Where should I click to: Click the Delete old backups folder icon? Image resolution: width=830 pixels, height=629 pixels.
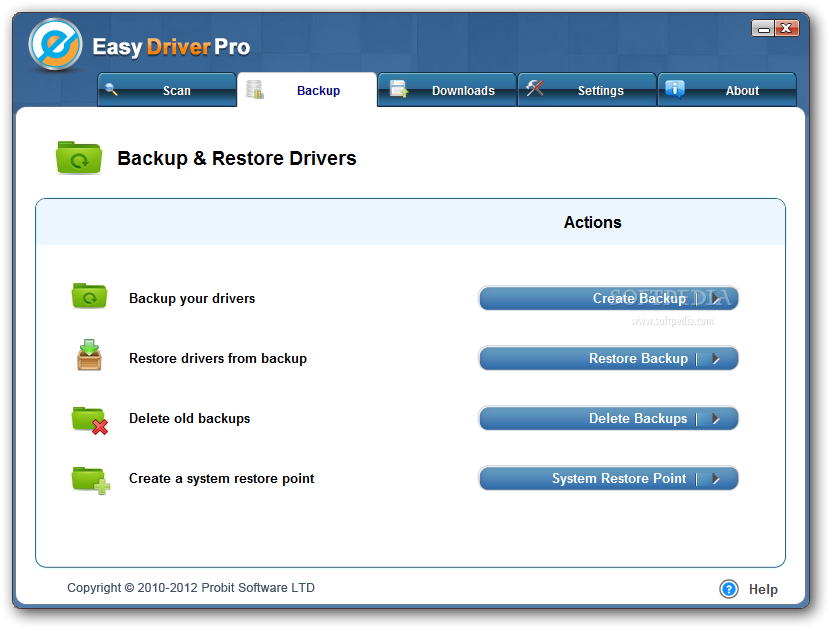[x=90, y=420]
